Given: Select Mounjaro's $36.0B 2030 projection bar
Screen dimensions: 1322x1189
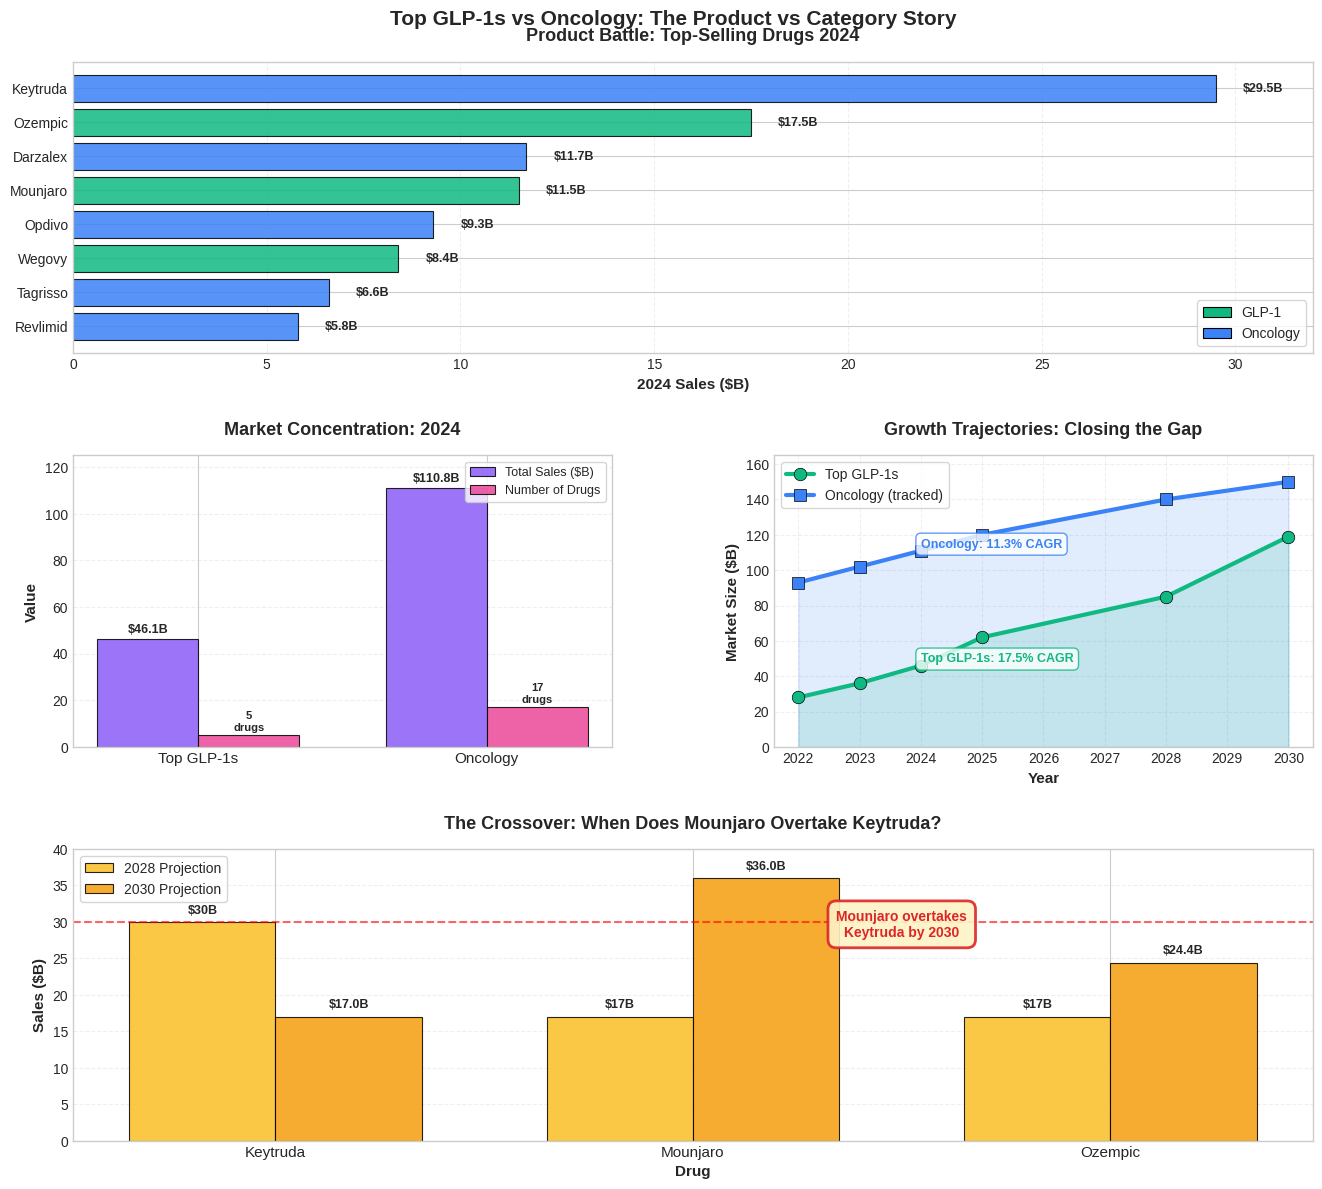Looking at the screenshot, I should 766,1009.
